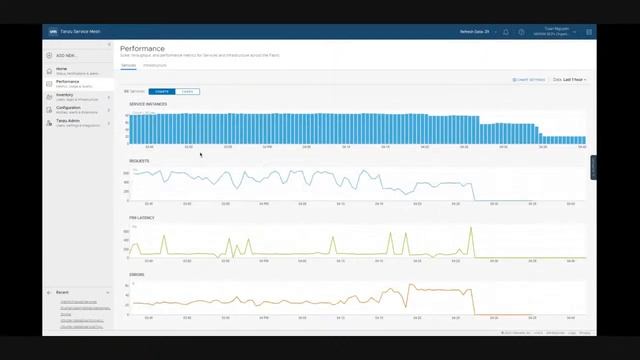Open the help question mark icon
640x360 pixels.
521,32
